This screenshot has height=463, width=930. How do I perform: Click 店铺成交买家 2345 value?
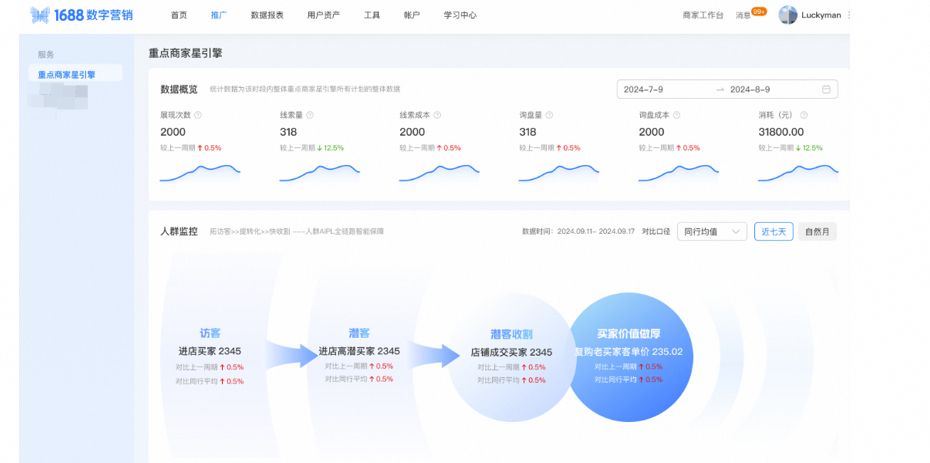(x=511, y=352)
